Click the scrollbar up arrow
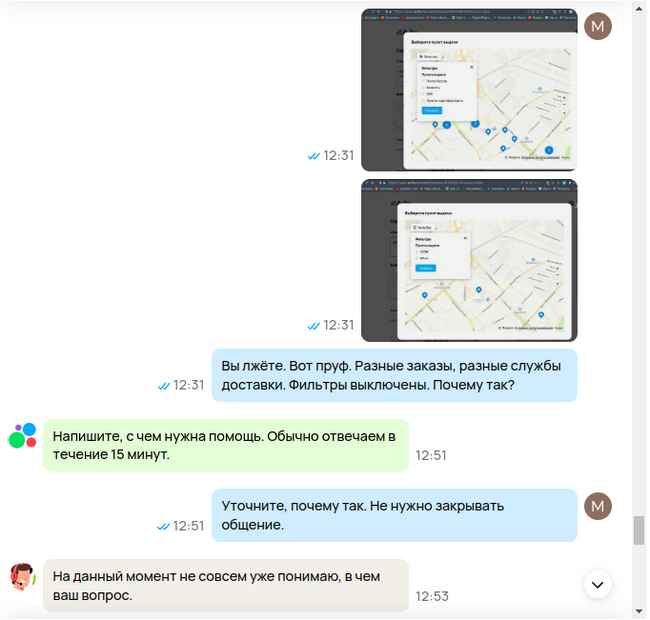650x620 pixels. pyautogui.click(x=639, y=8)
